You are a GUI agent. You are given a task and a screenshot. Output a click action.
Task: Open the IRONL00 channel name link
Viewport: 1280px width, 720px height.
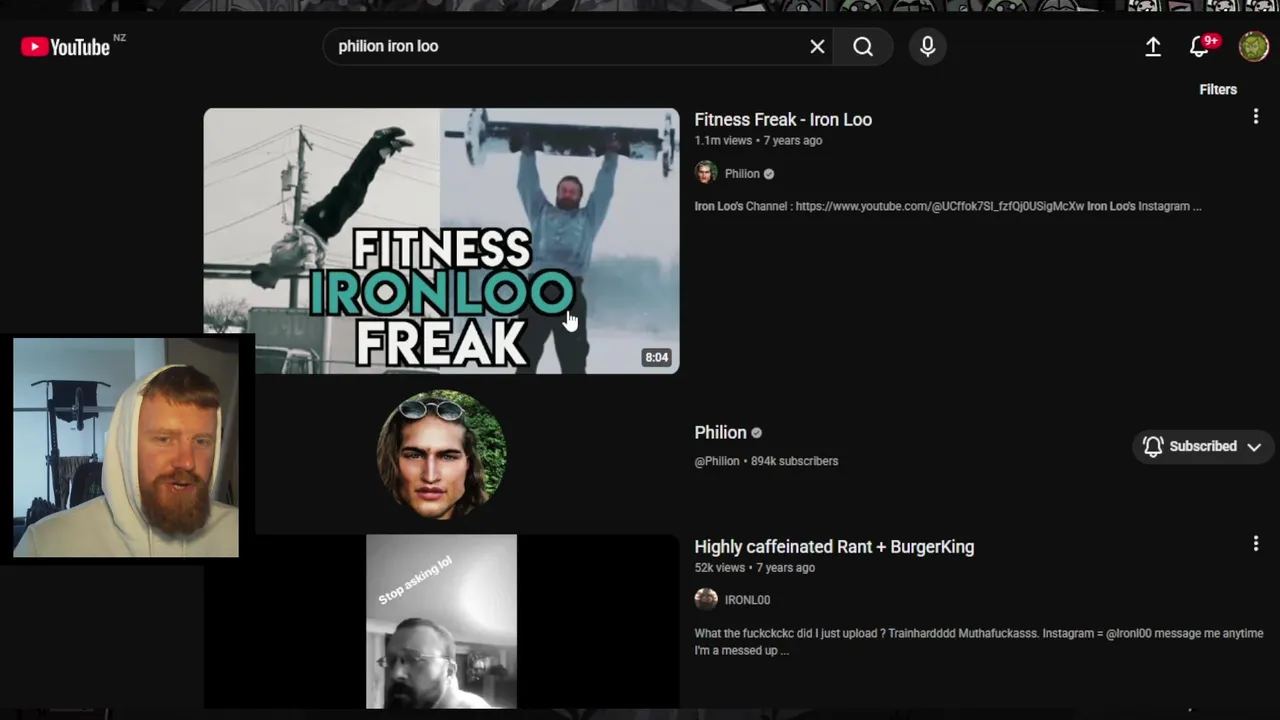click(x=747, y=600)
